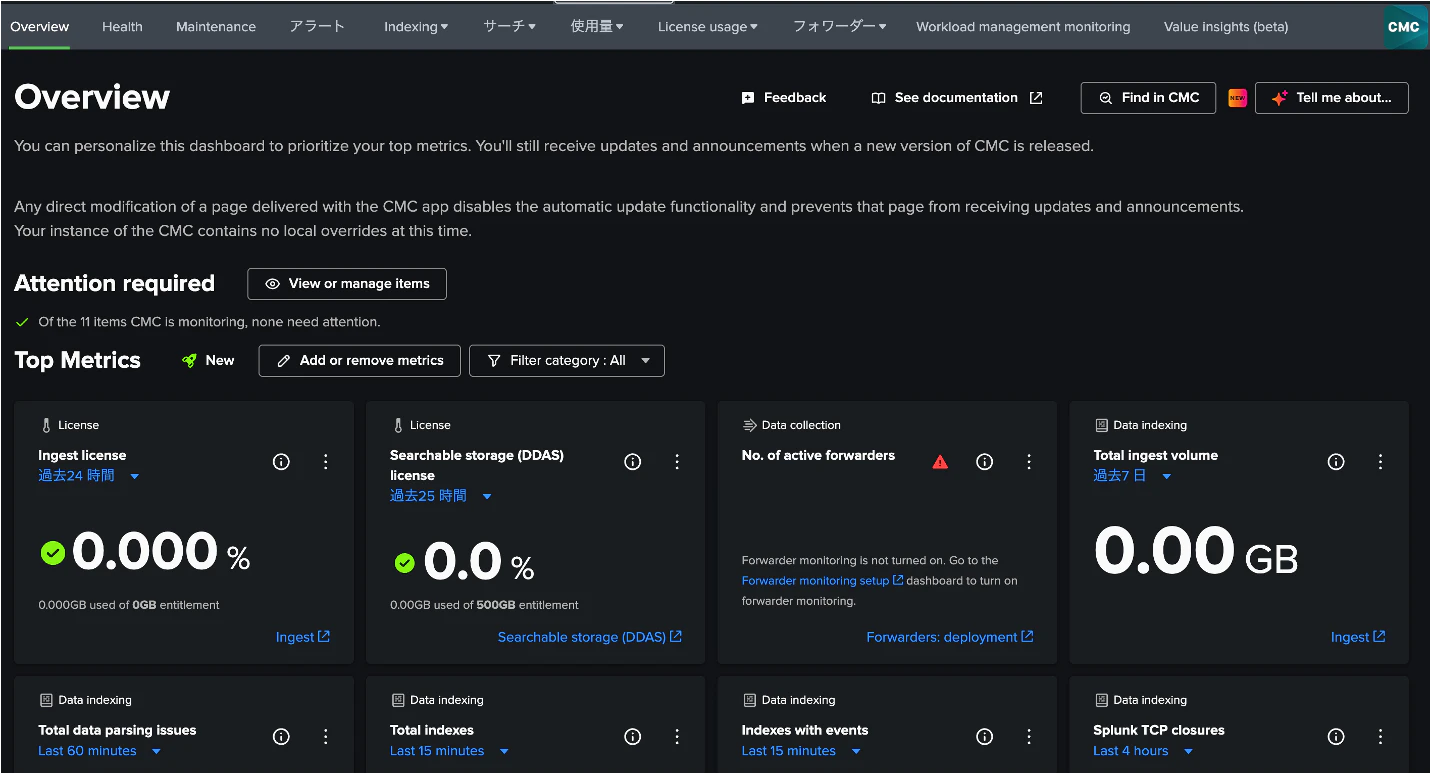
Task: Show info for Total data parsing issues
Action: [x=281, y=737]
